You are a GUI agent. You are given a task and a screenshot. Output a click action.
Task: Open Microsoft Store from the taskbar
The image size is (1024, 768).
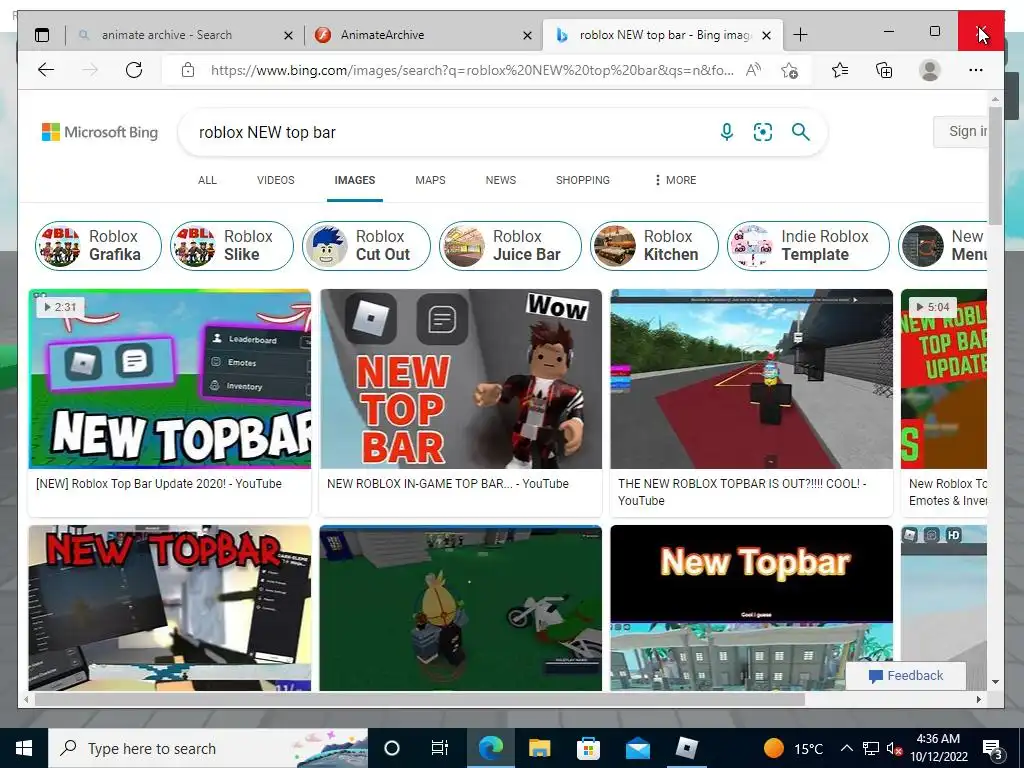588,748
